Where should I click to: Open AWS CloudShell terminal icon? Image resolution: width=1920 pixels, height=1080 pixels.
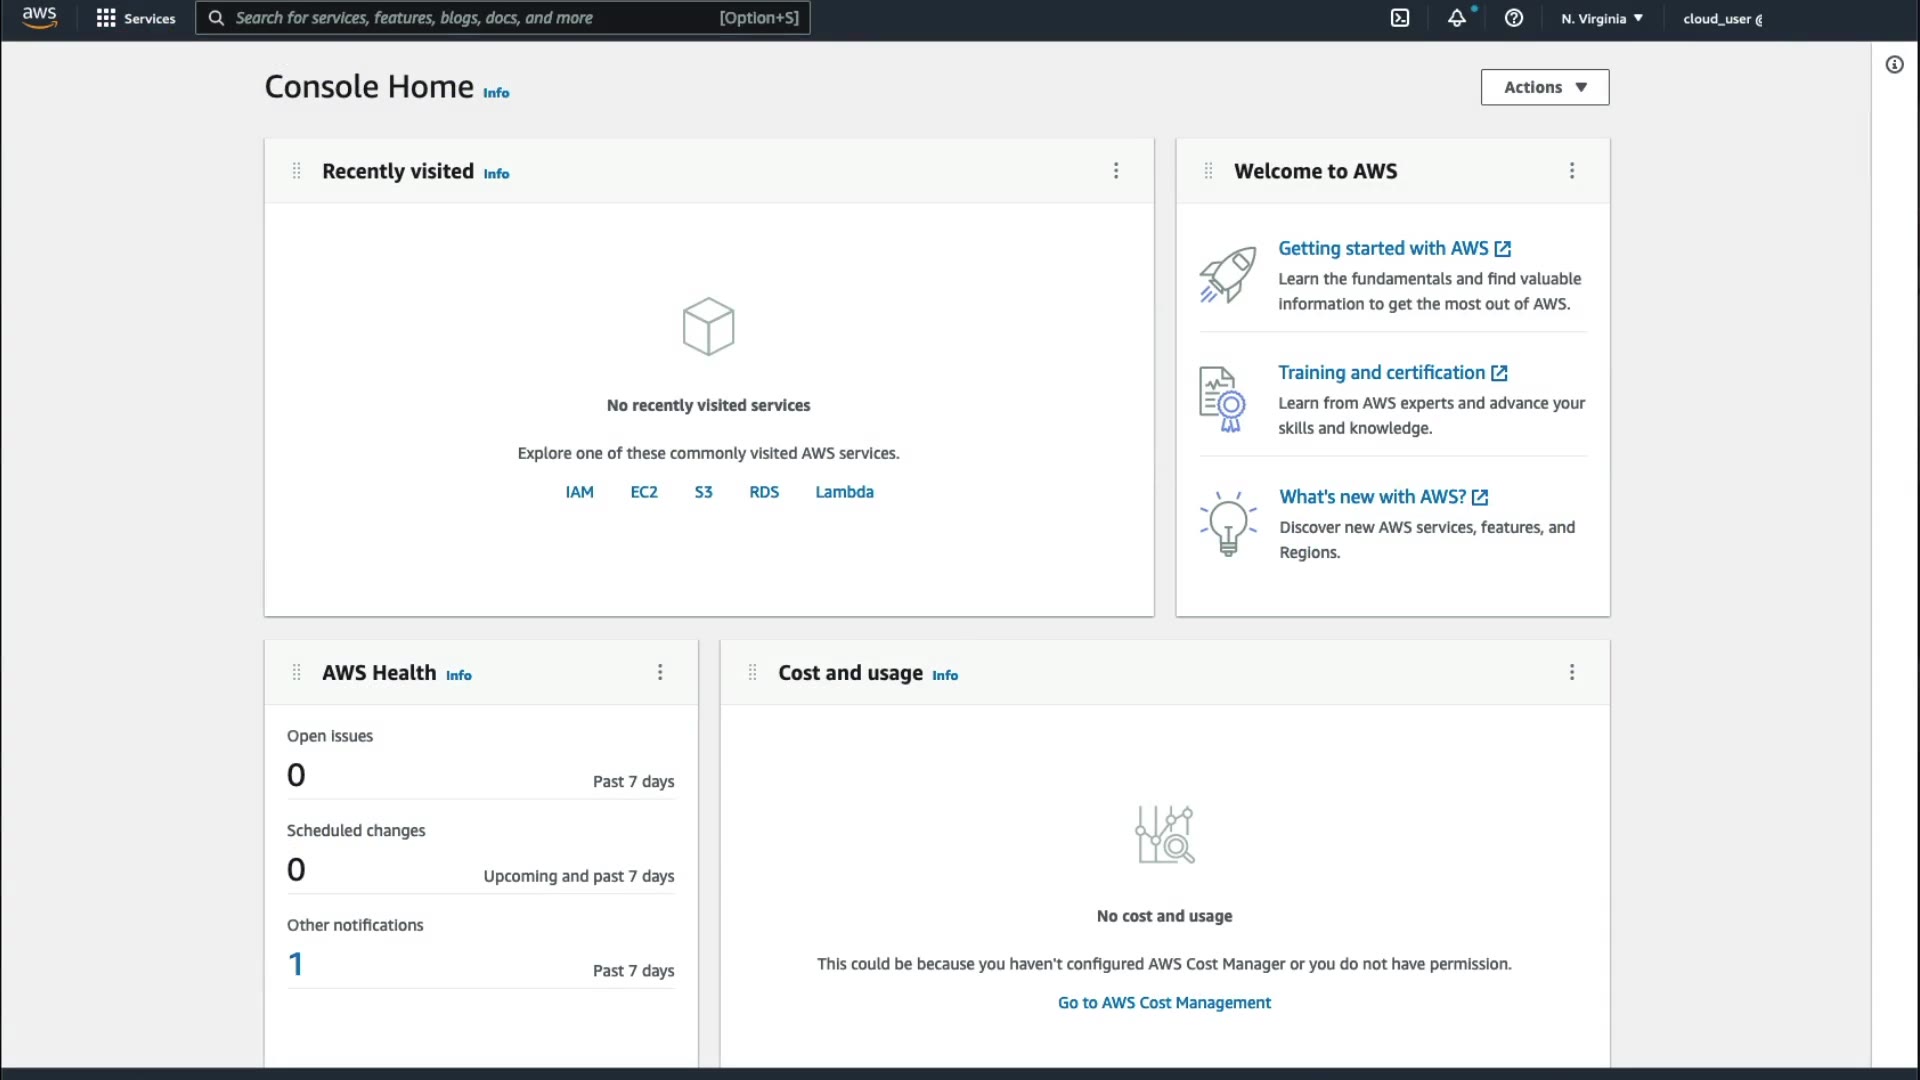click(x=1400, y=18)
